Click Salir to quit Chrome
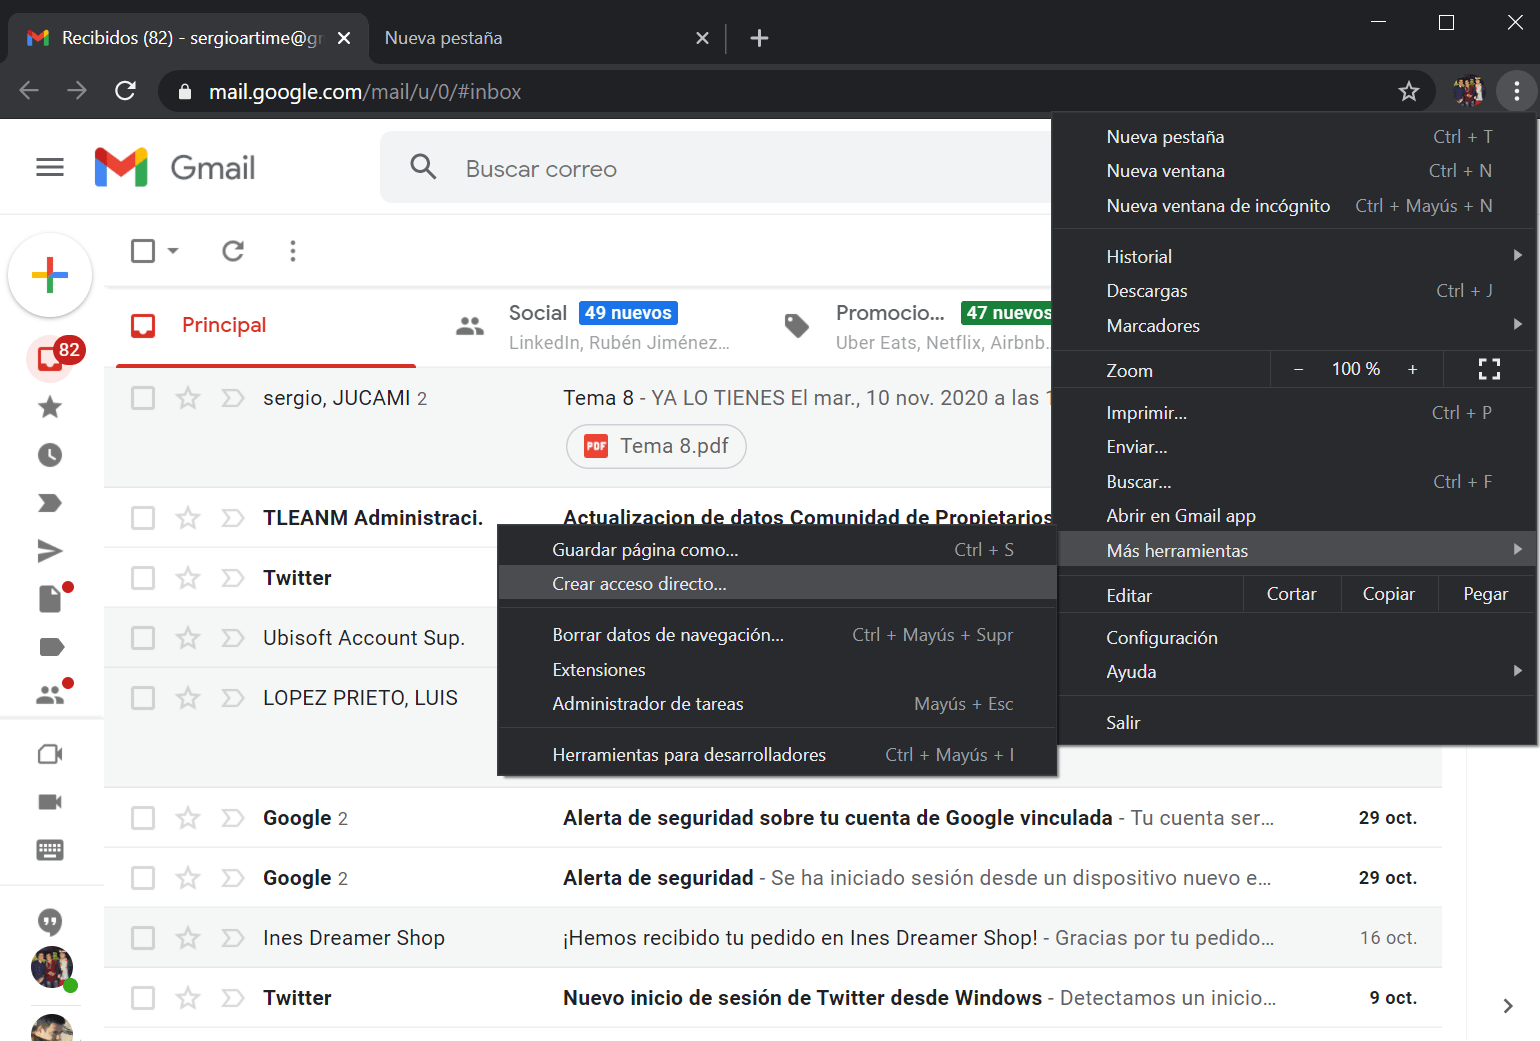The height and width of the screenshot is (1041, 1540). 1293,723
